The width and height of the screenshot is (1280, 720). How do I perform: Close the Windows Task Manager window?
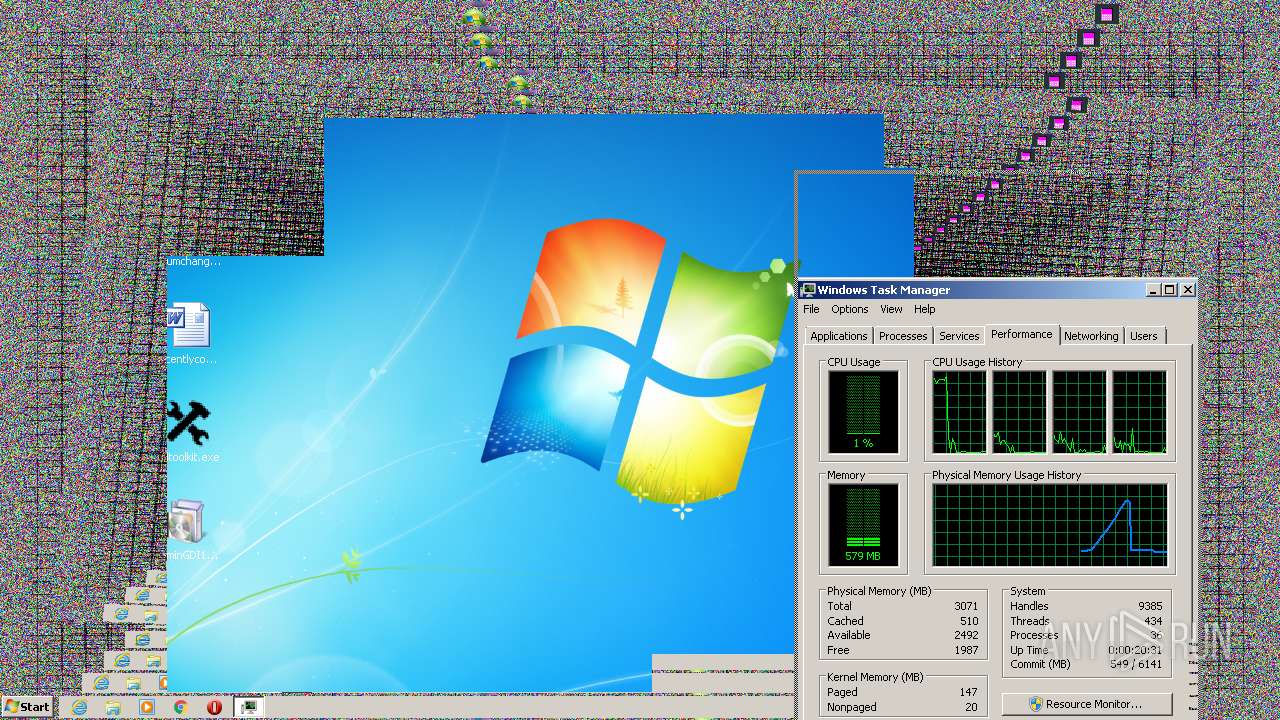(1188, 290)
